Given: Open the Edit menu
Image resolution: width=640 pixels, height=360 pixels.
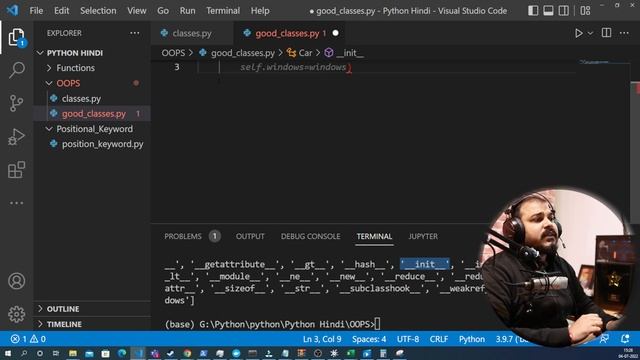Looking at the screenshot, I should coord(62,11).
